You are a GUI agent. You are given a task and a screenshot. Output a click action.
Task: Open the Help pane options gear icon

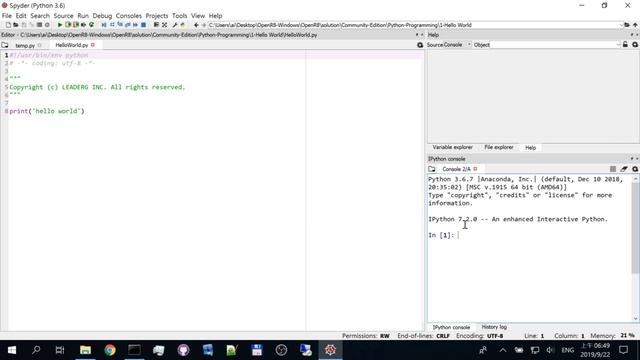point(635,44)
